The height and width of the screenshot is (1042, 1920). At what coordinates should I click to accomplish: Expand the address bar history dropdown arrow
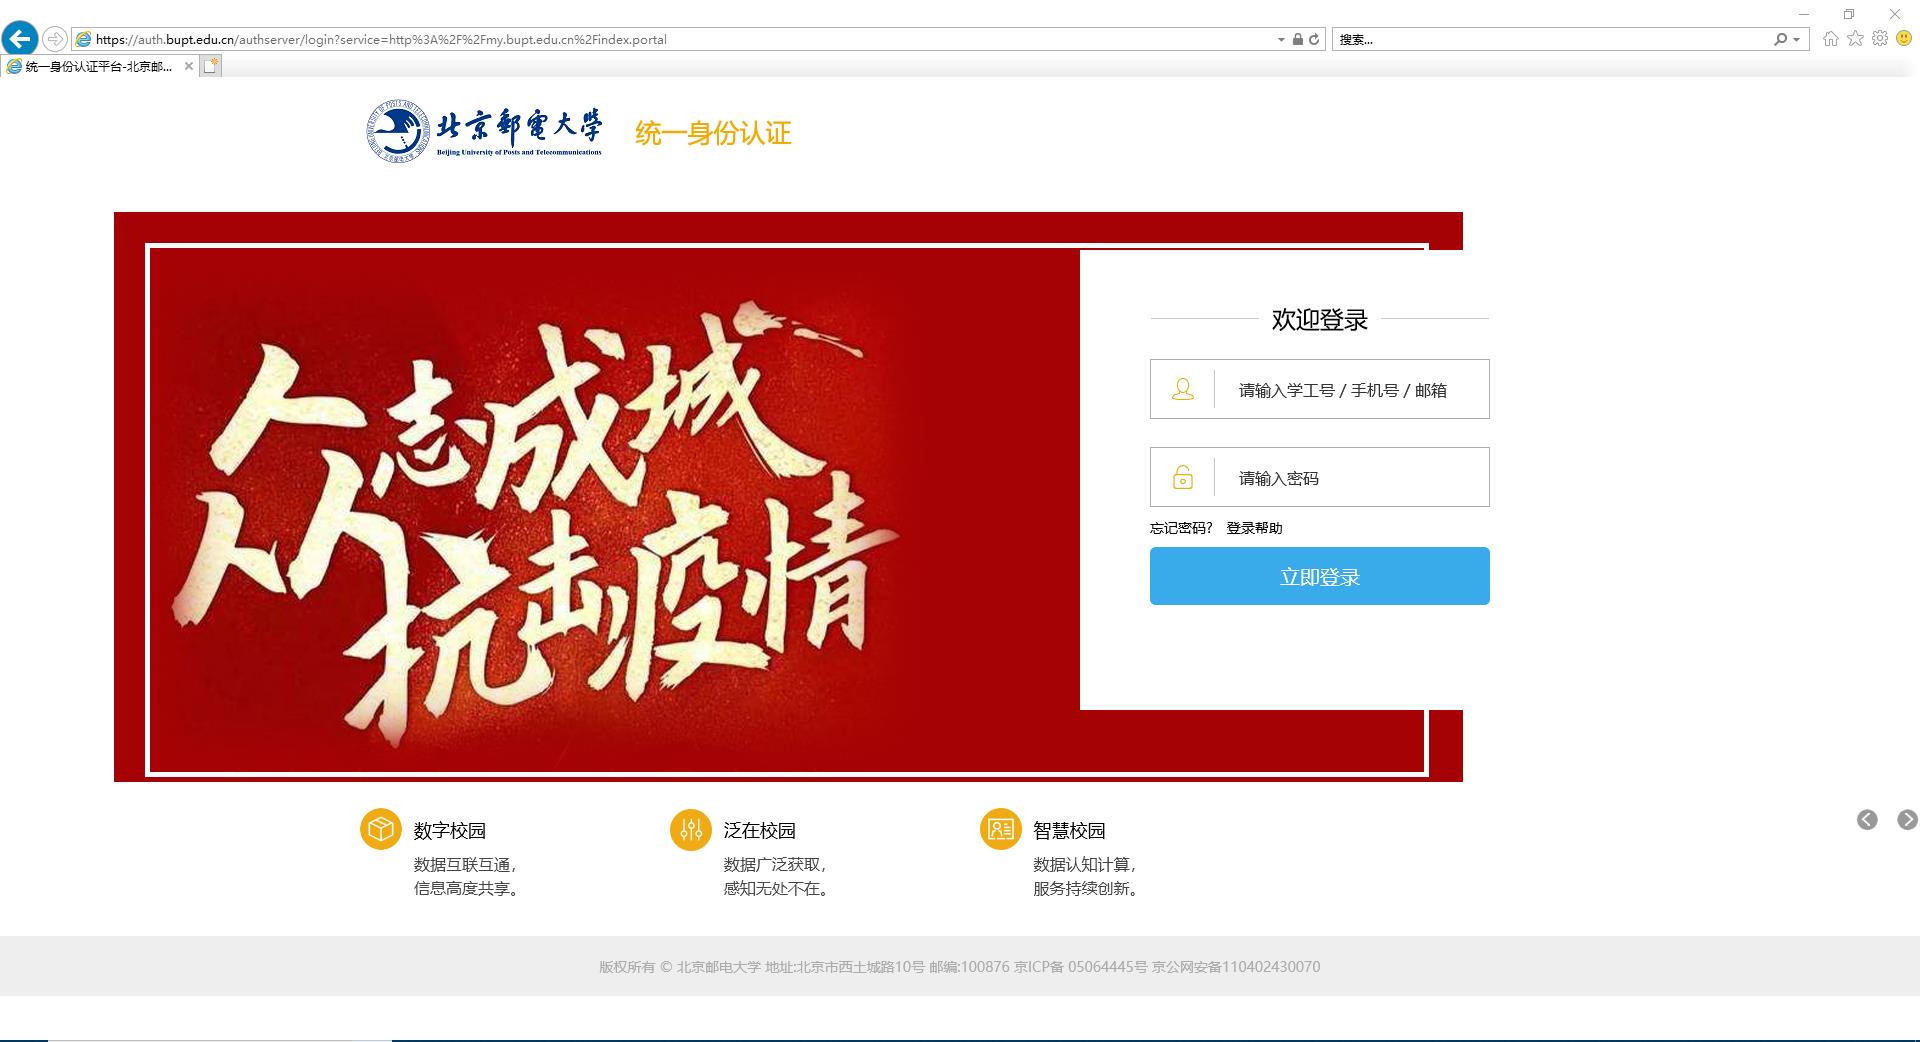[1281, 40]
